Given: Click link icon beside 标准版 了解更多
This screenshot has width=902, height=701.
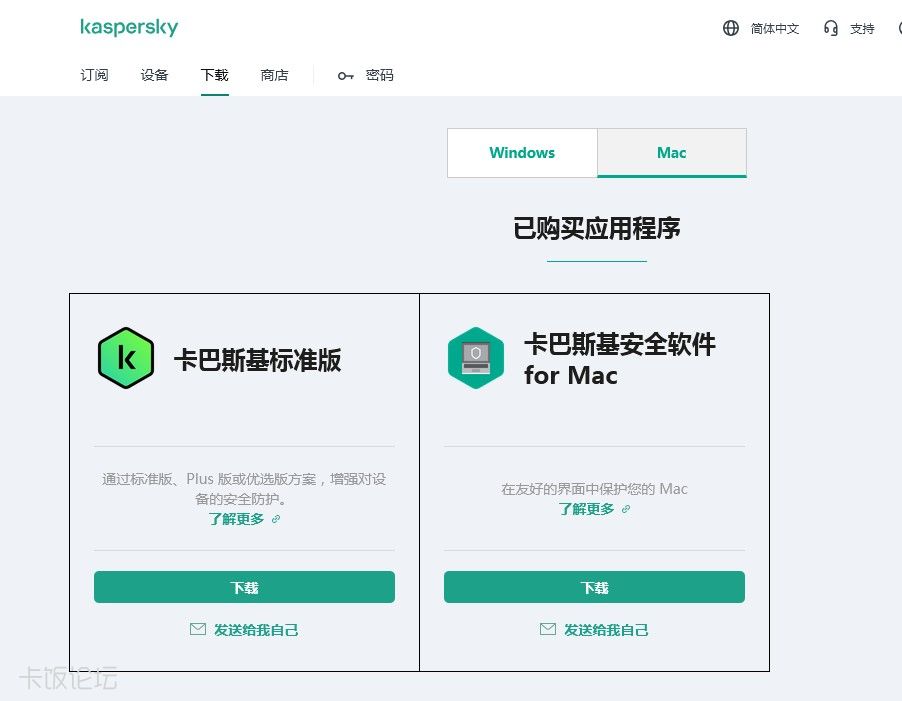Looking at the screenshot, I should 277,519.
